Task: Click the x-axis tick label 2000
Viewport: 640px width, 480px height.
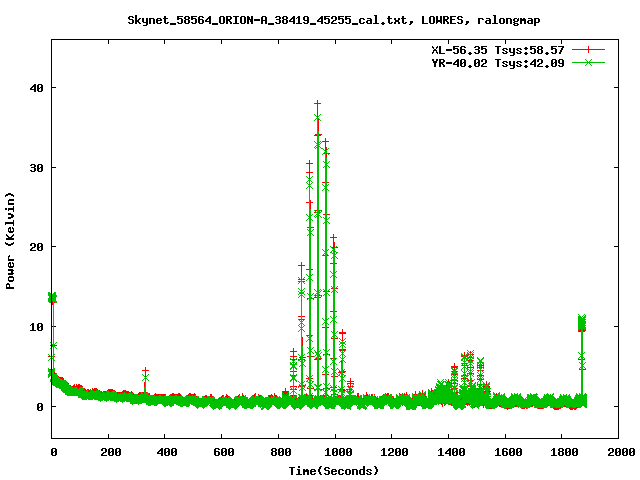Action: coord(621,452)
